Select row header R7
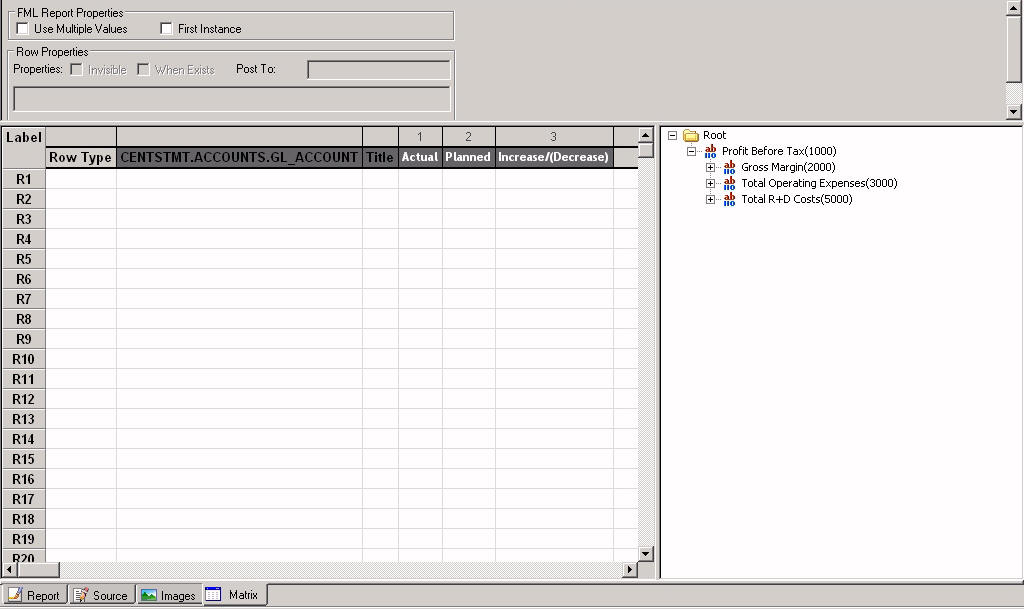 (24, 299)
